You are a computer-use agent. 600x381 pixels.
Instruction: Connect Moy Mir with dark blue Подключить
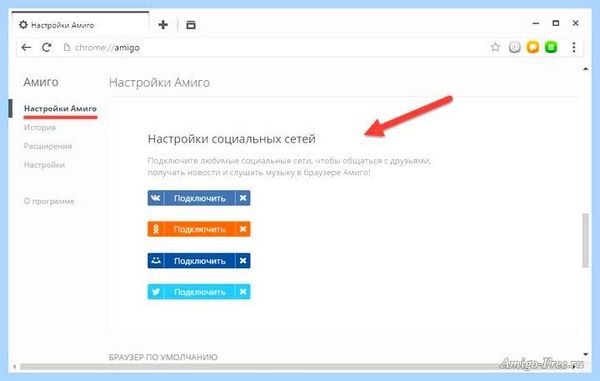(200, 261)
